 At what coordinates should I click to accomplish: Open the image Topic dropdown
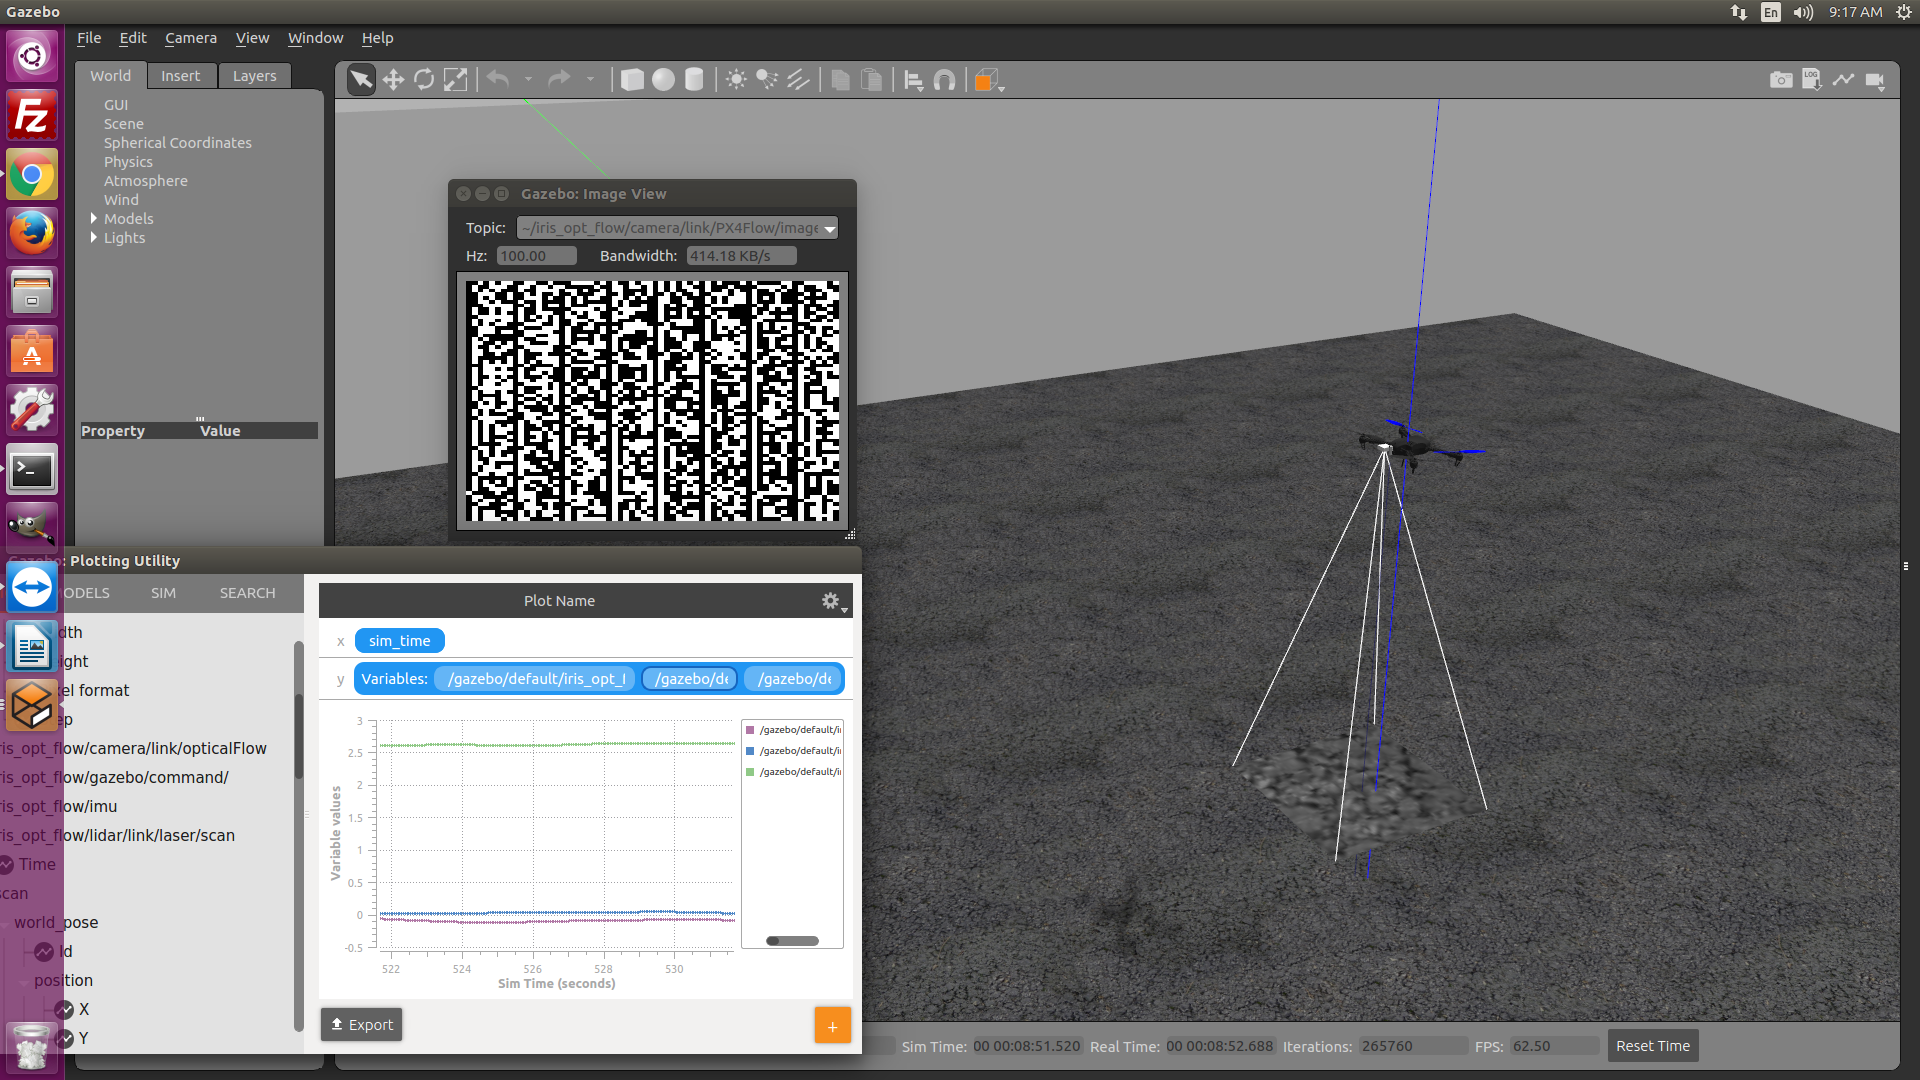pos(677,228)
